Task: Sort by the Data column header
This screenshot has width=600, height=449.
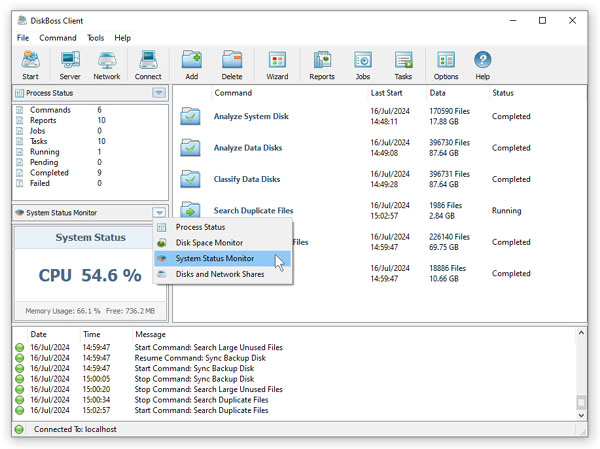Action: 437,93
